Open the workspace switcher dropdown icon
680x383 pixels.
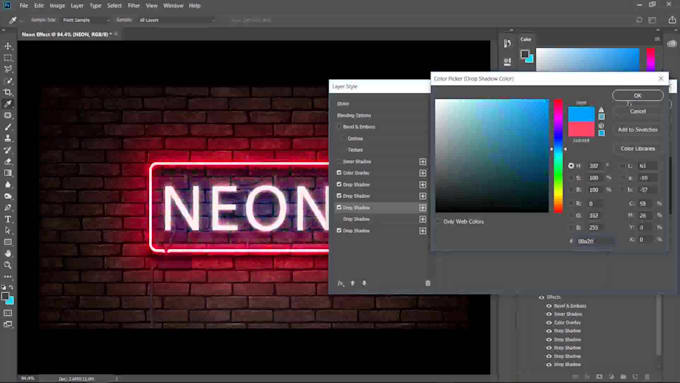coord(652,20)
